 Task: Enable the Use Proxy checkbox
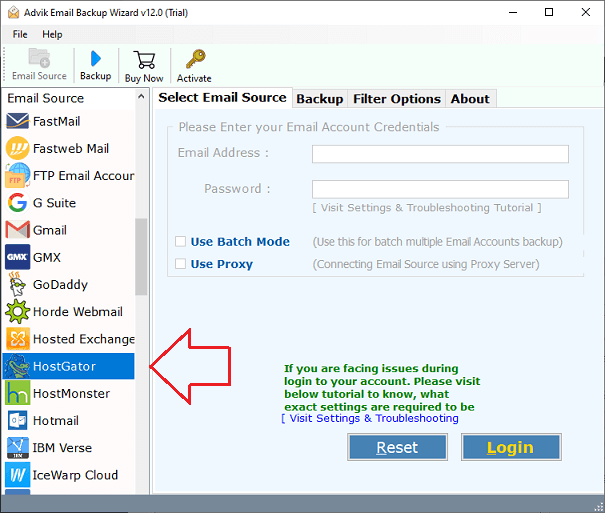181,264
